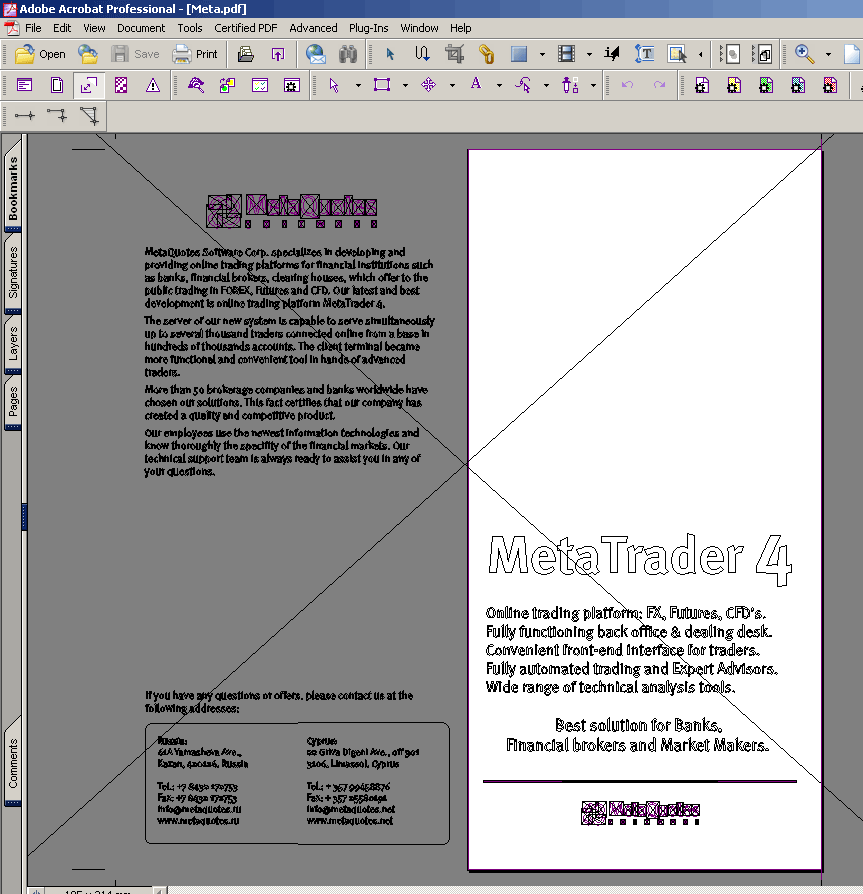Toggle the wireframe view button
Viewport: 863px width, 894px height.
[89, 86]
